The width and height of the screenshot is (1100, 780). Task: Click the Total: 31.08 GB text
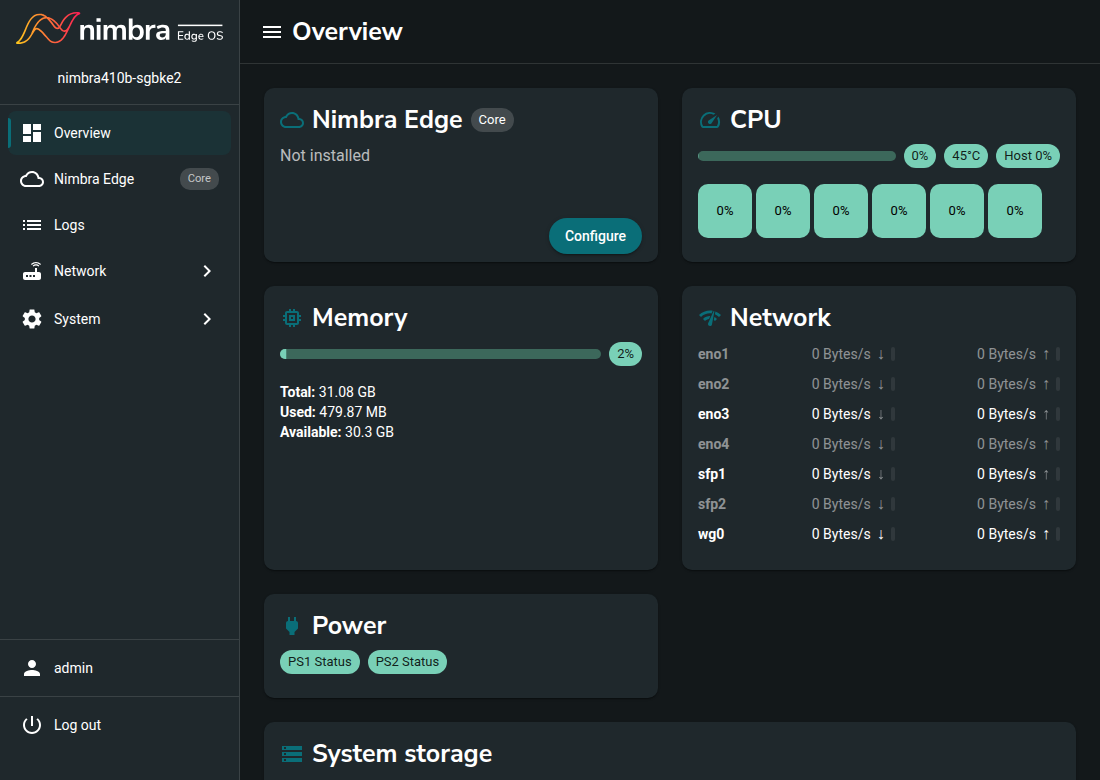(x=328, y=392)
